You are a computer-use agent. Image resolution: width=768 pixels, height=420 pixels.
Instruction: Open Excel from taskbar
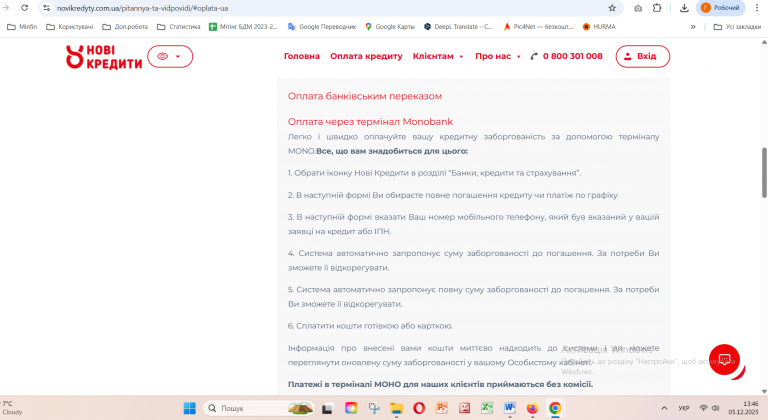click(487, 408)
